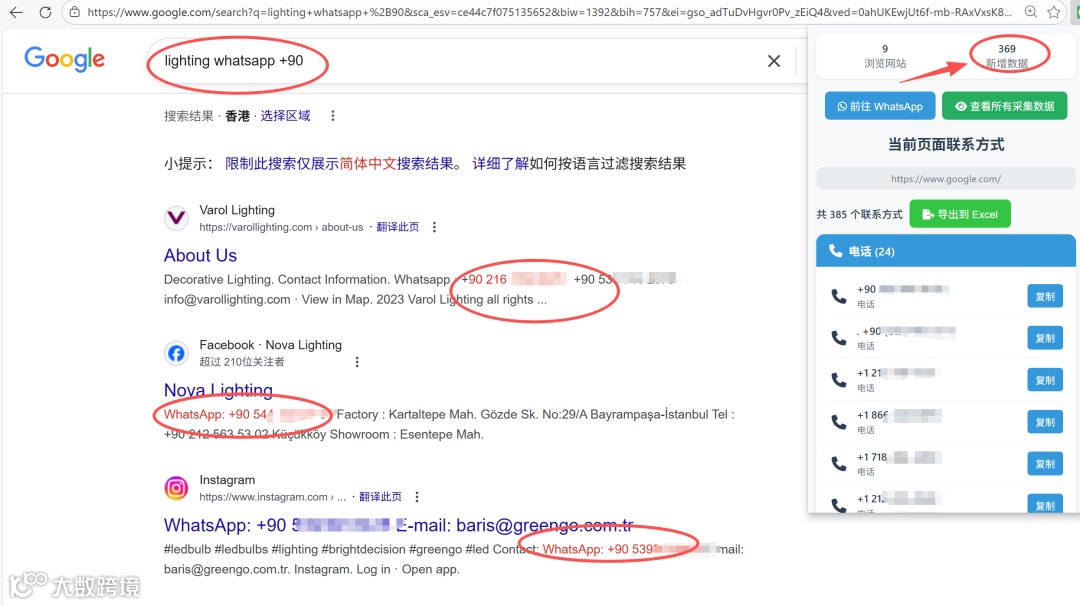Click the 选择区域 region link
This screenshot has height=606, width=1080.
point(285,116)
